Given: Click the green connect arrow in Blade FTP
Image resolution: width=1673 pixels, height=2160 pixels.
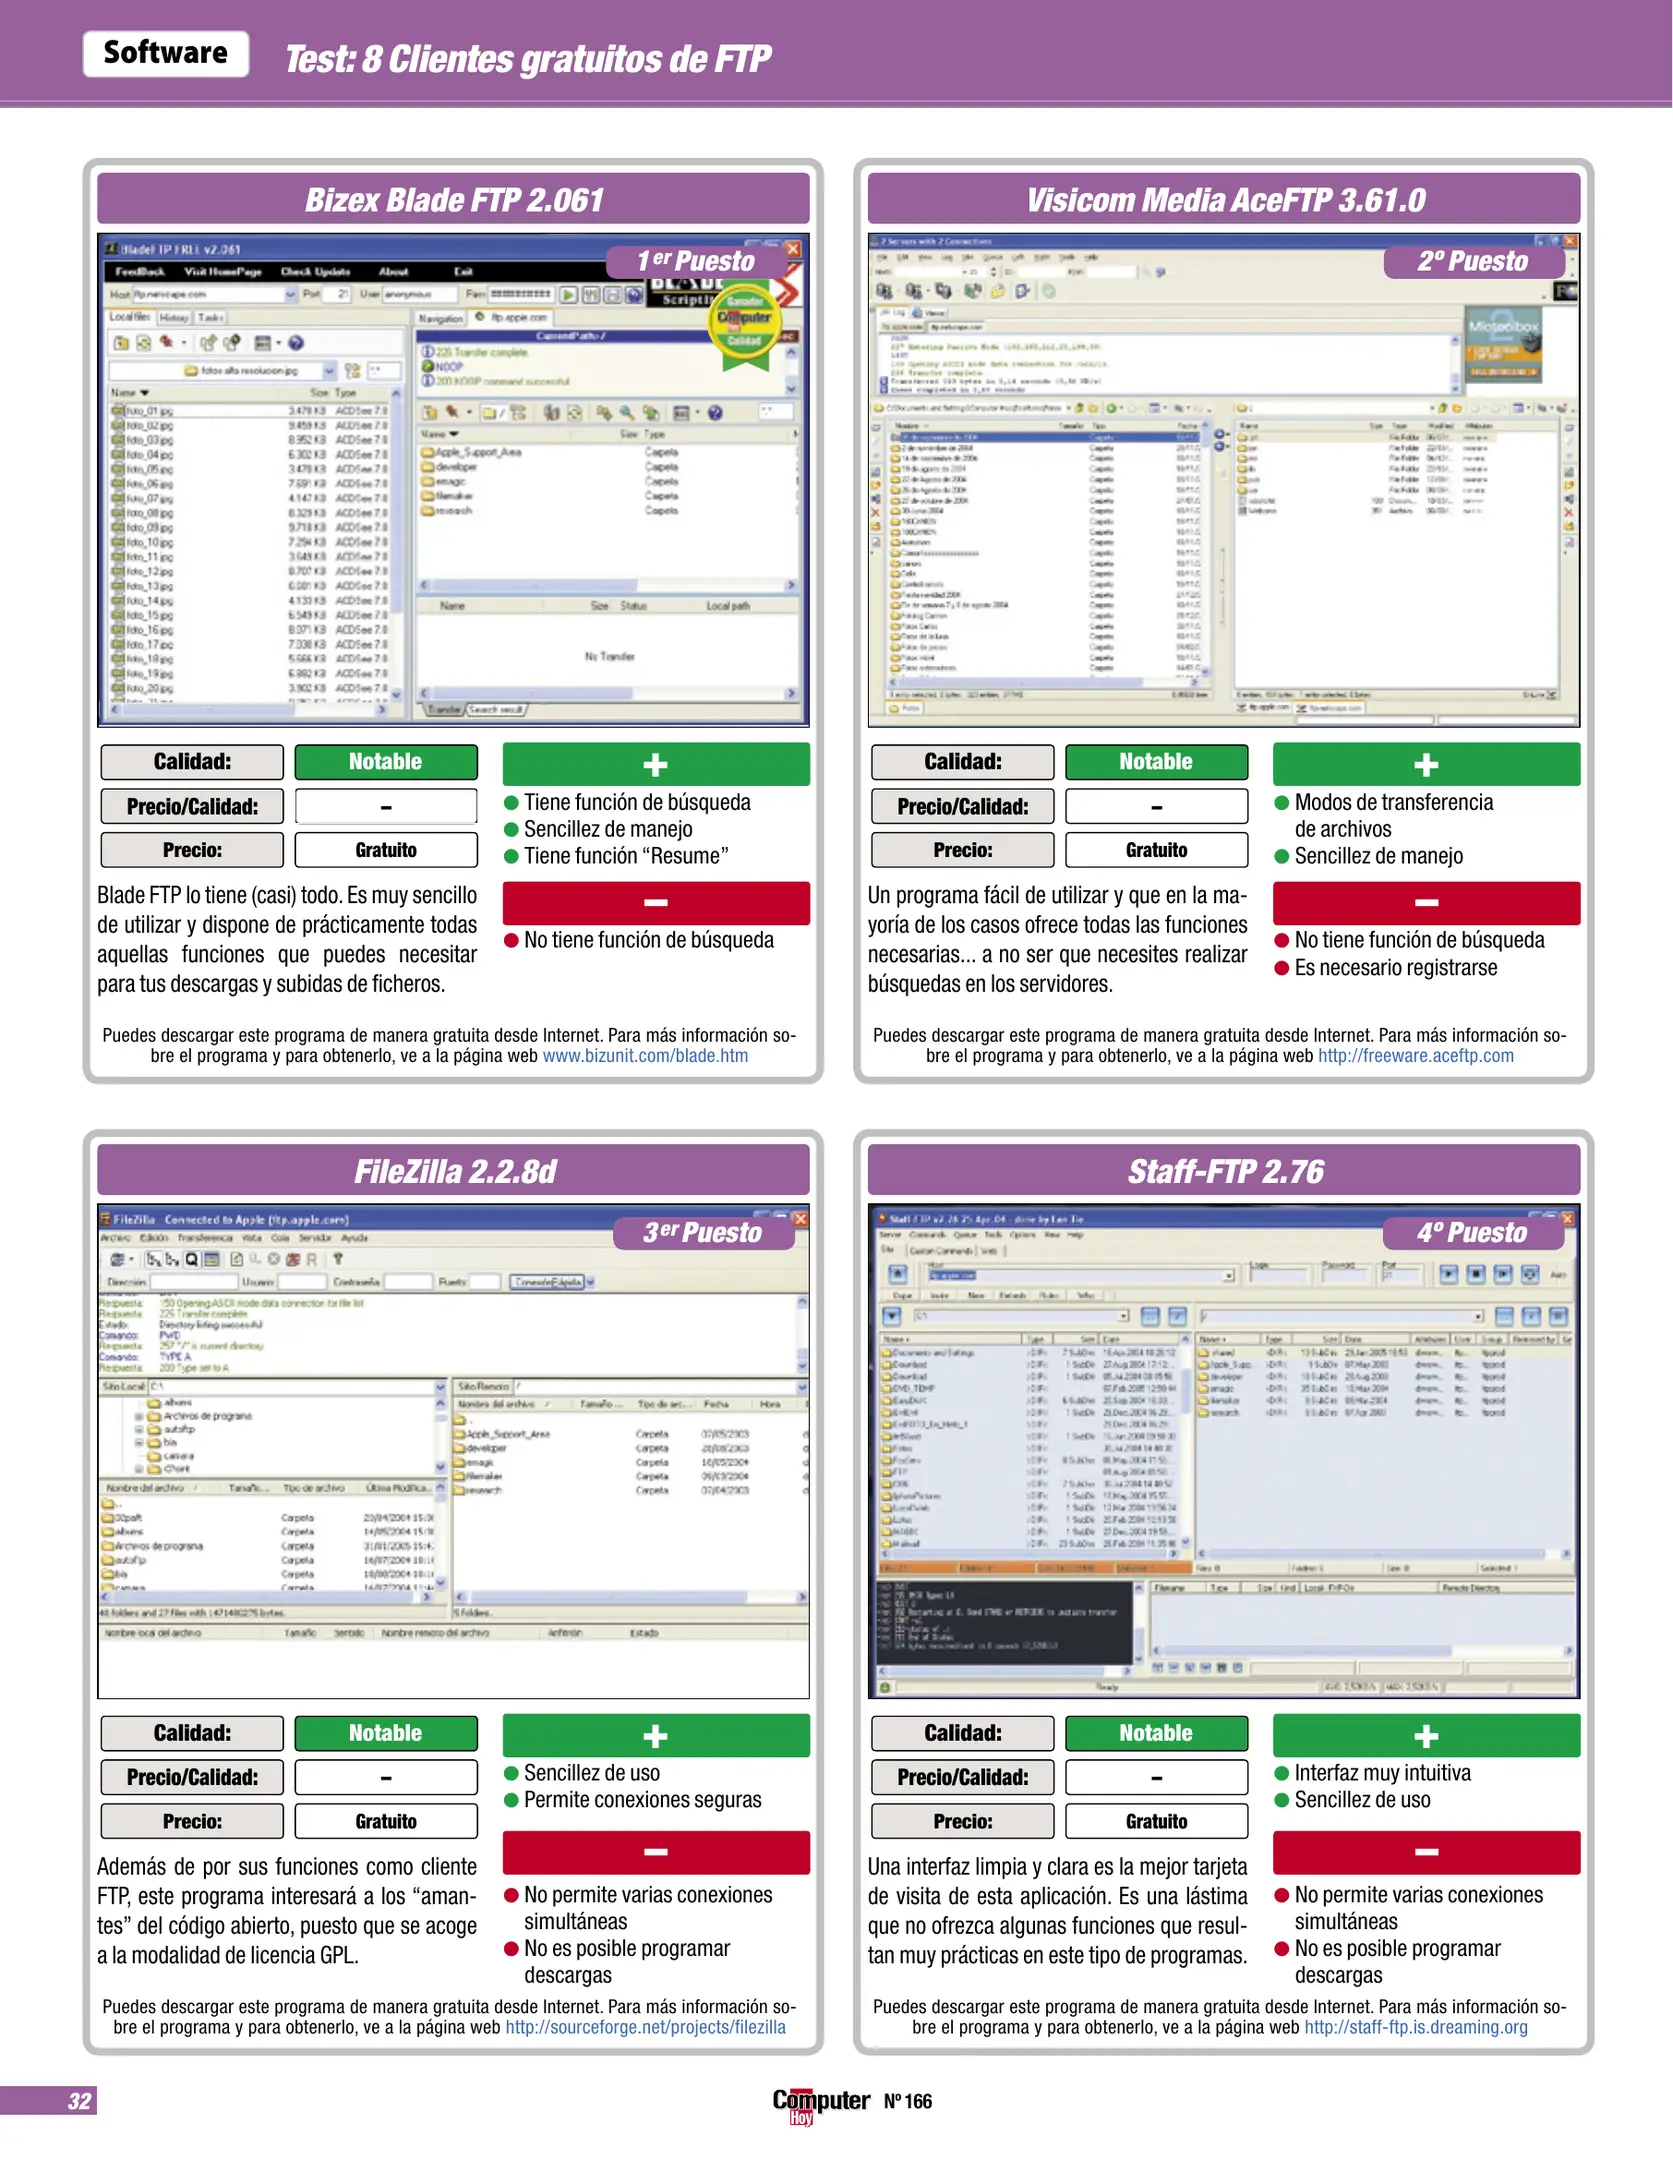Looking at the screenshot, I should [x=568, y=294].
